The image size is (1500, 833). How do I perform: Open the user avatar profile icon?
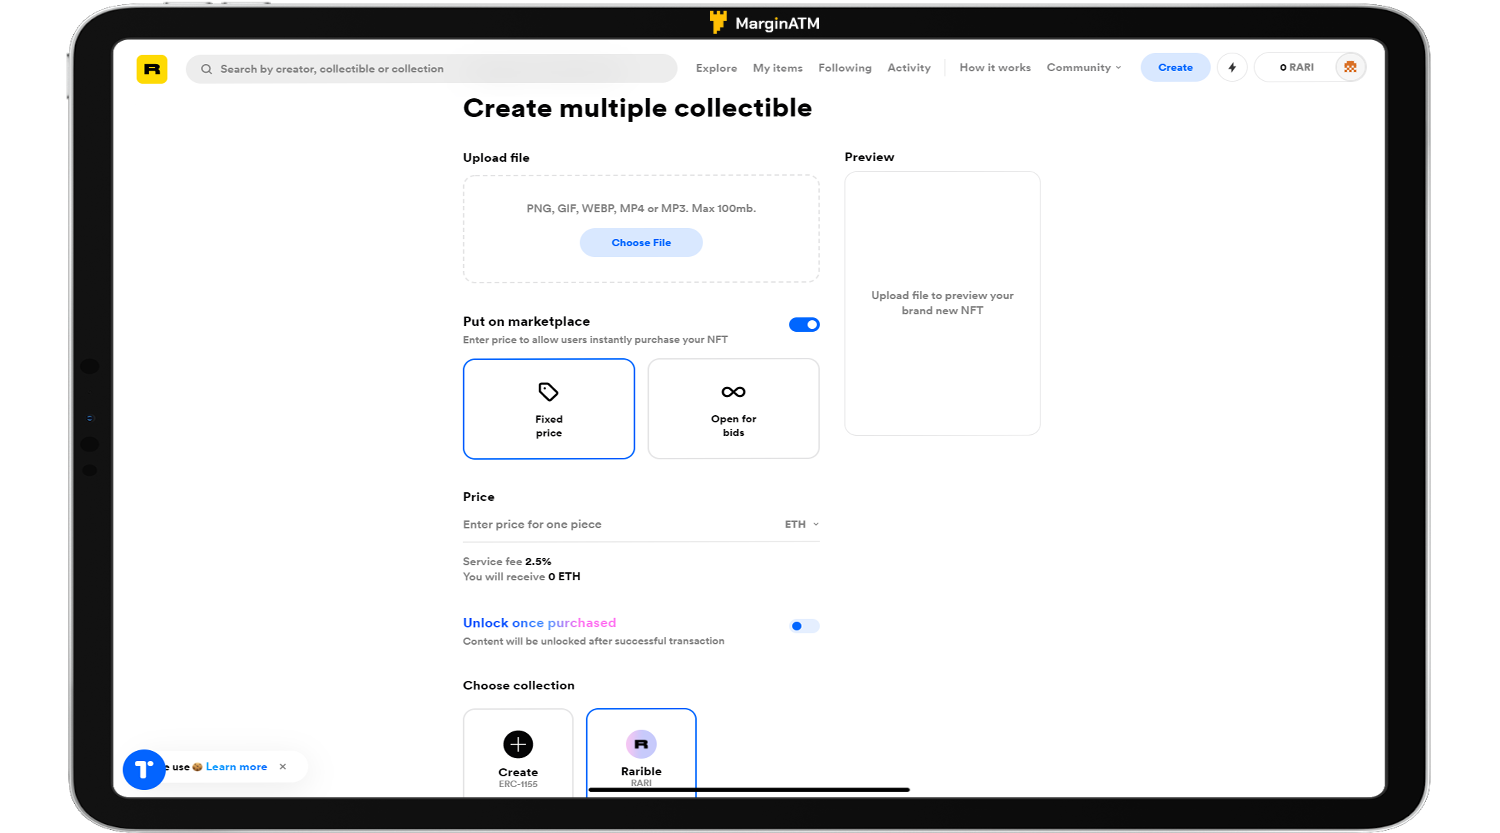[1350, 67]
